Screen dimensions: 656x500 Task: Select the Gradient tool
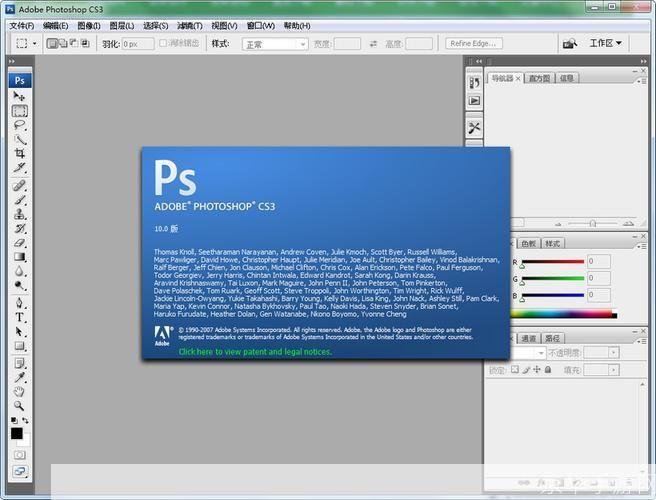(x=19, y=256)
